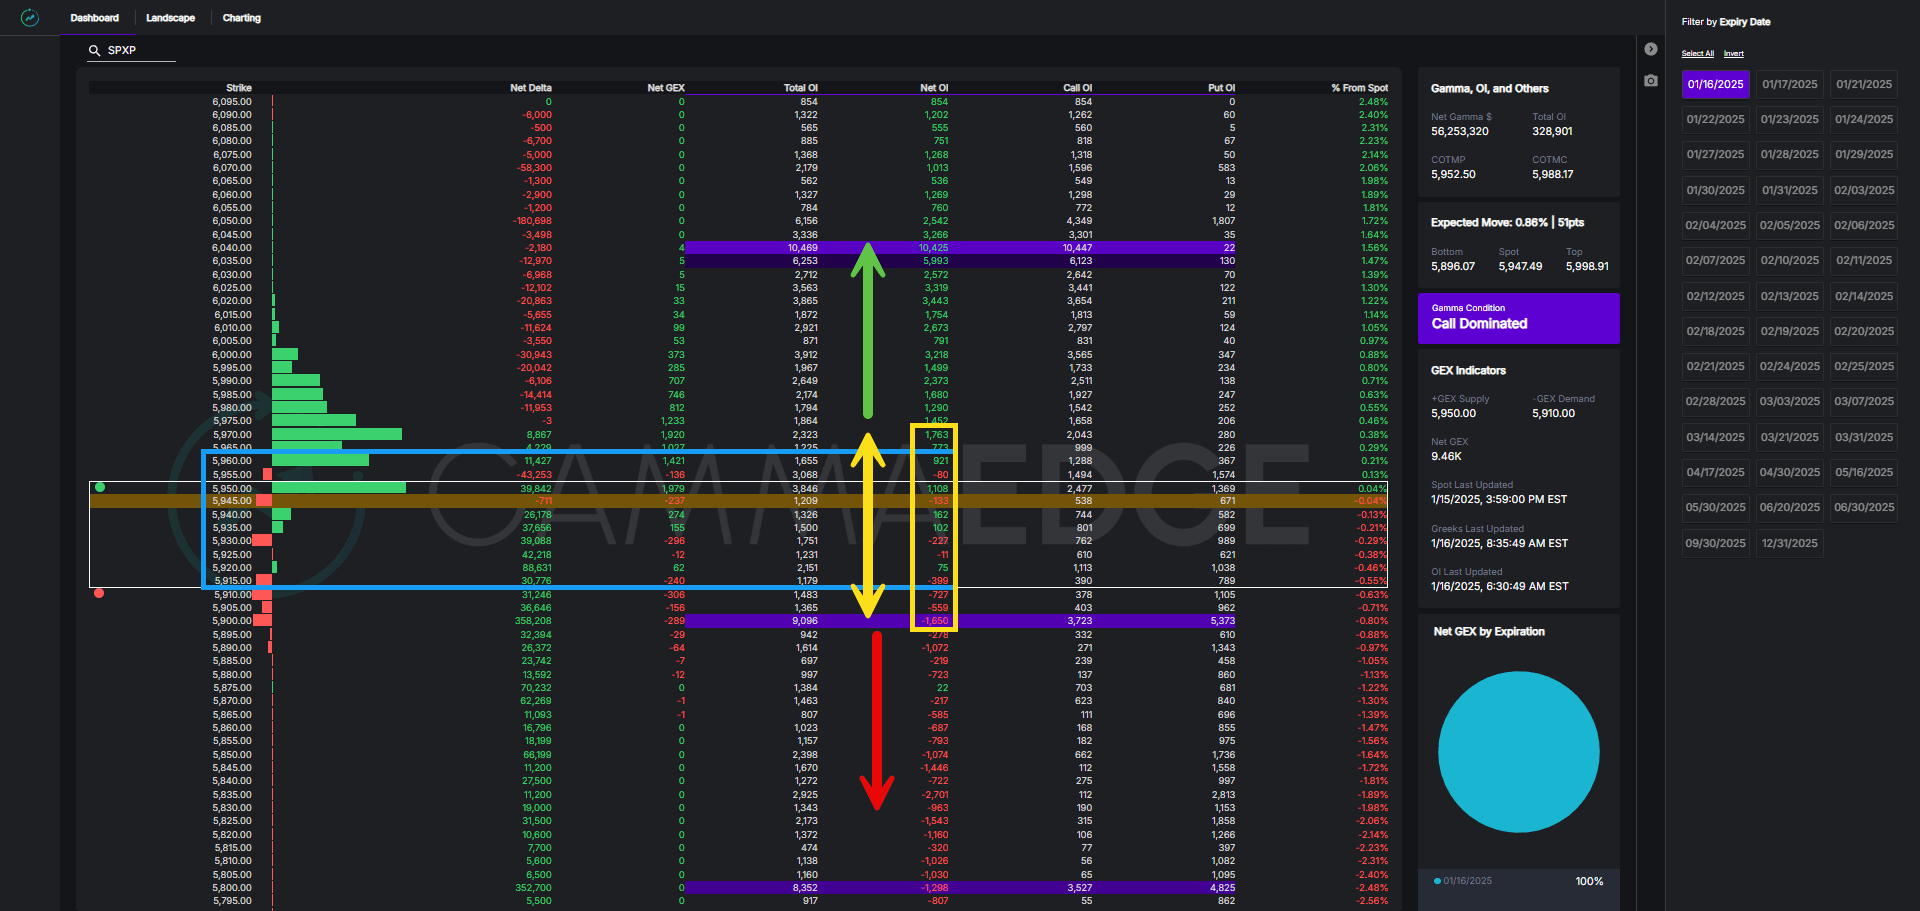Select the 09/30/2025 expiry date

coord(1716,544)
